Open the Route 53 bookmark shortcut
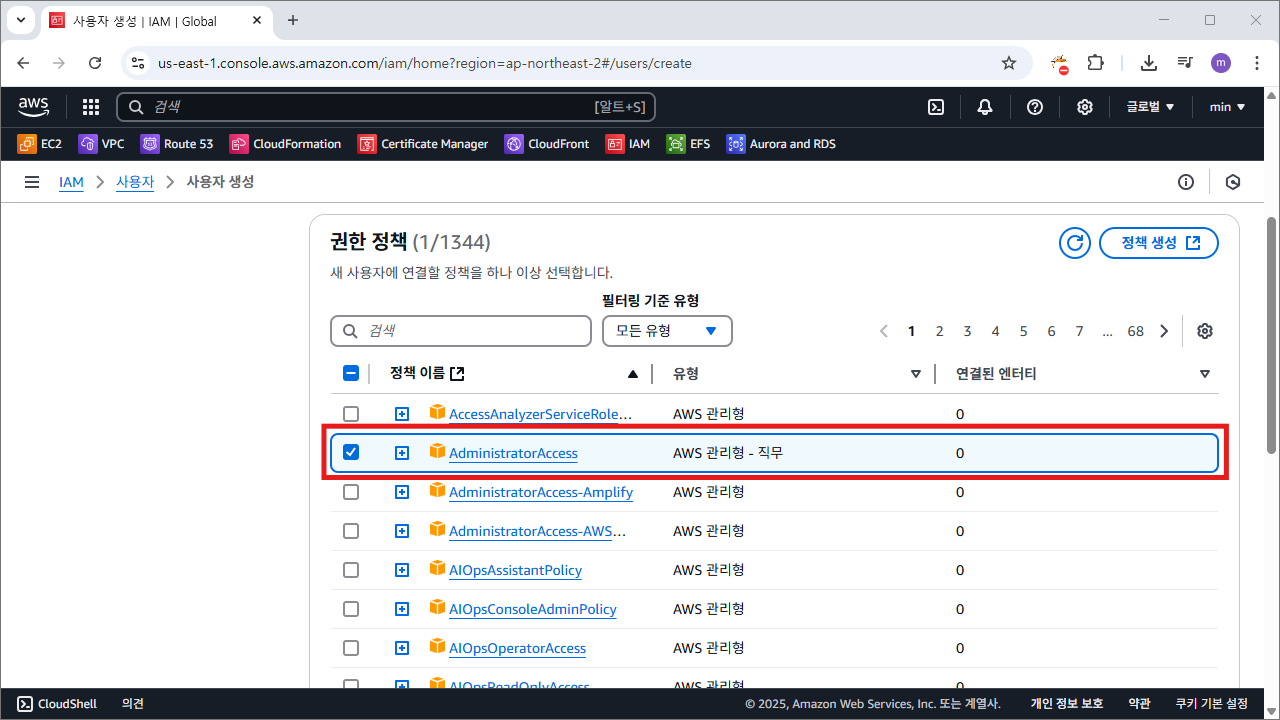1280x720 pixels. click(x=177, y=144)
